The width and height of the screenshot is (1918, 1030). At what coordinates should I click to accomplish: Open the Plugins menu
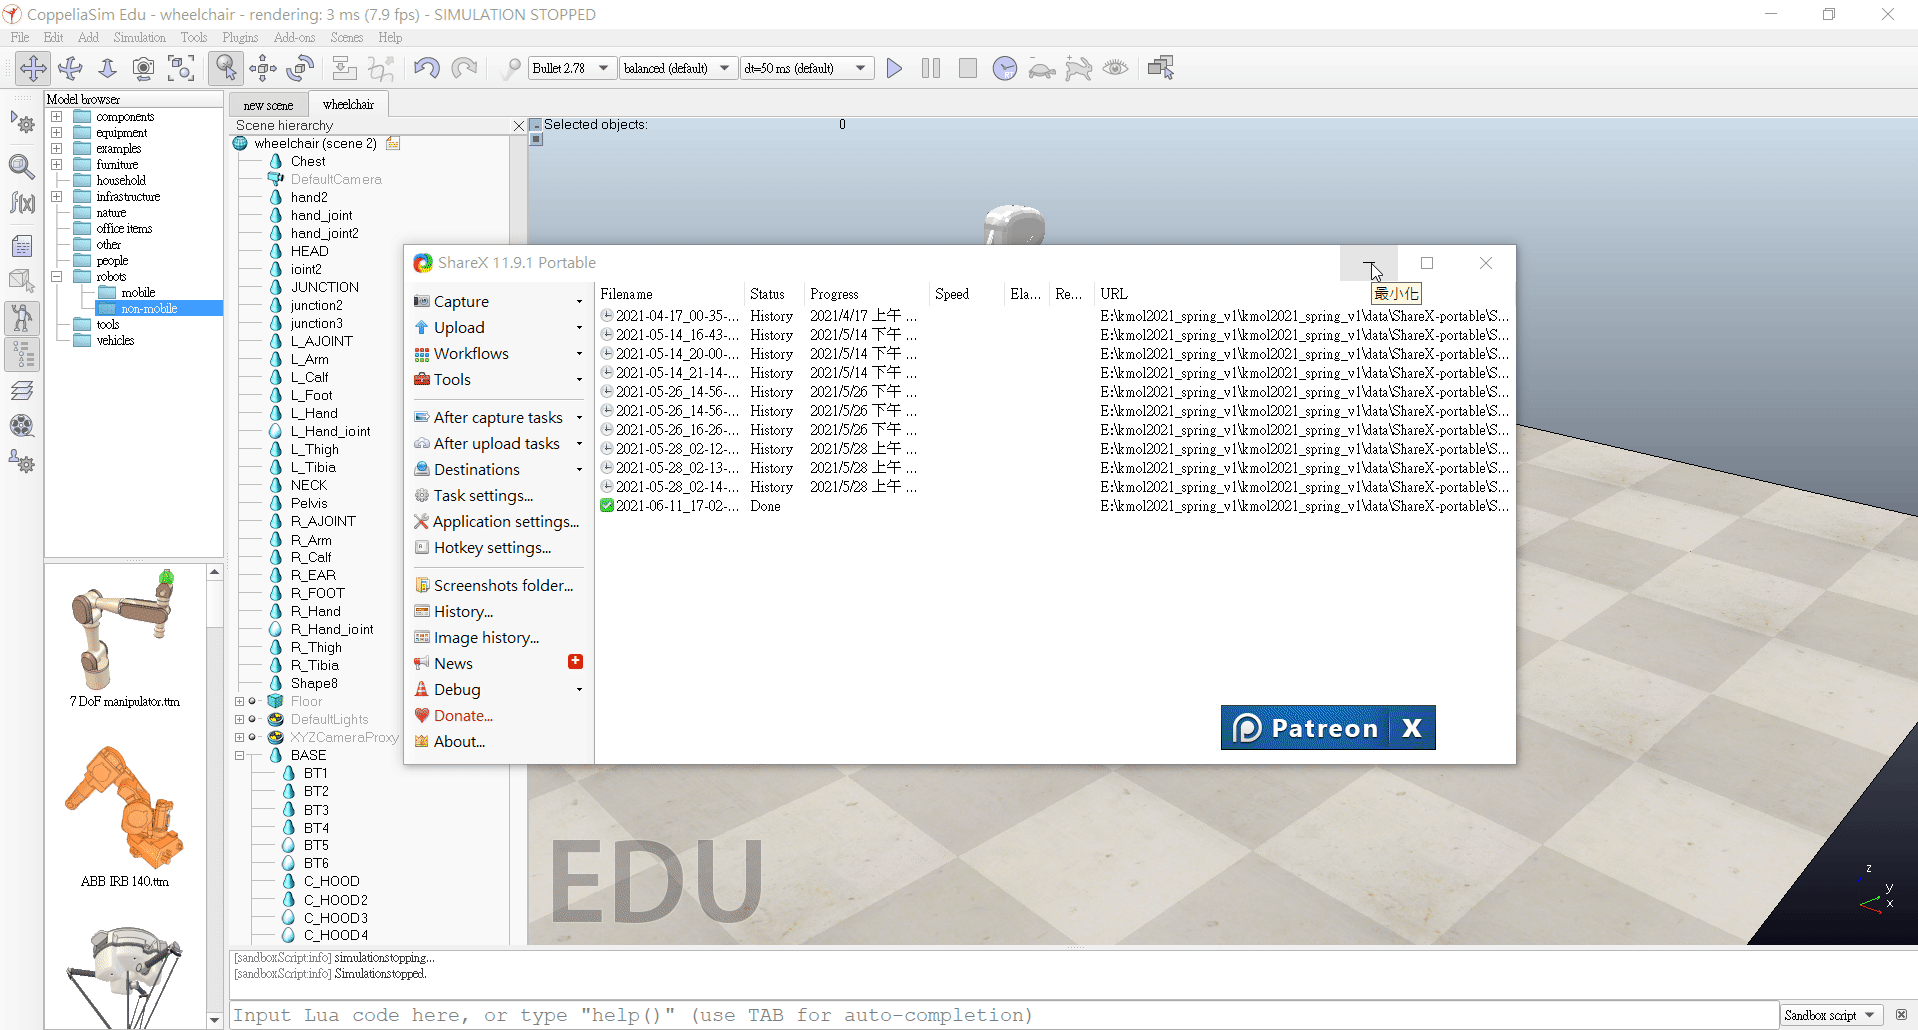[x=240, y=38]
